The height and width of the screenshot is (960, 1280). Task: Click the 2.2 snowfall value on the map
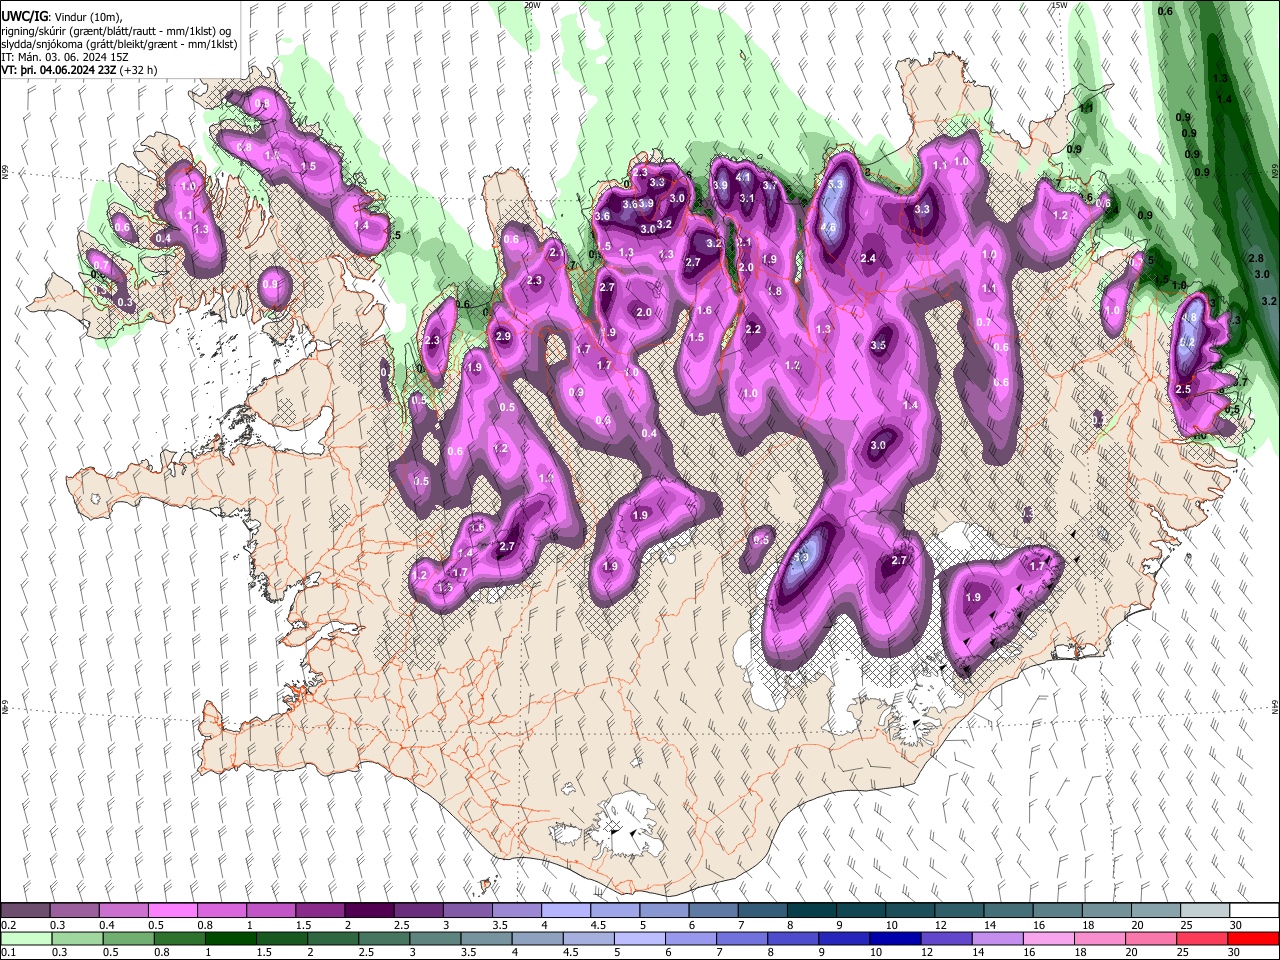click(753, 329)
